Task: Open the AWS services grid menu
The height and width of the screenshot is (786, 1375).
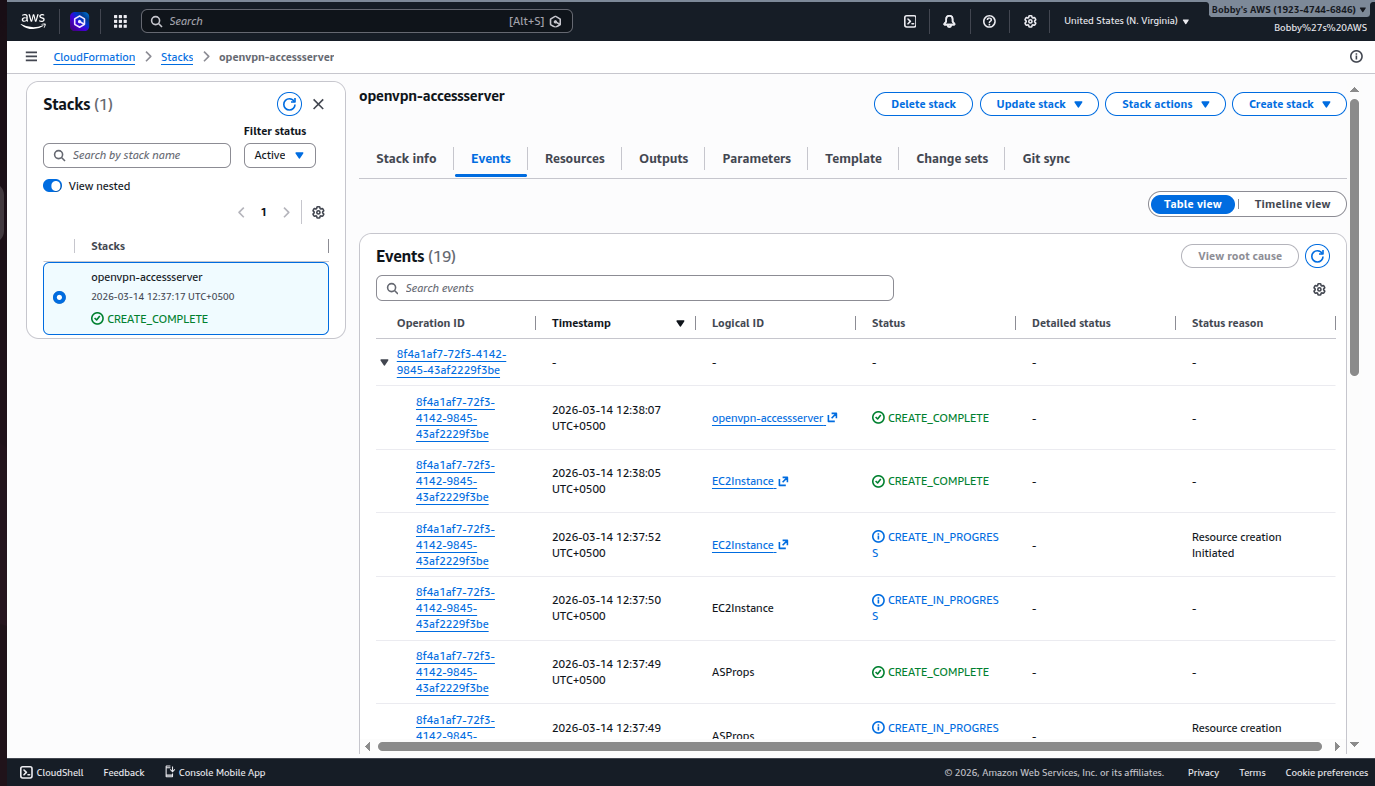Action: click(x=120, y=21)
